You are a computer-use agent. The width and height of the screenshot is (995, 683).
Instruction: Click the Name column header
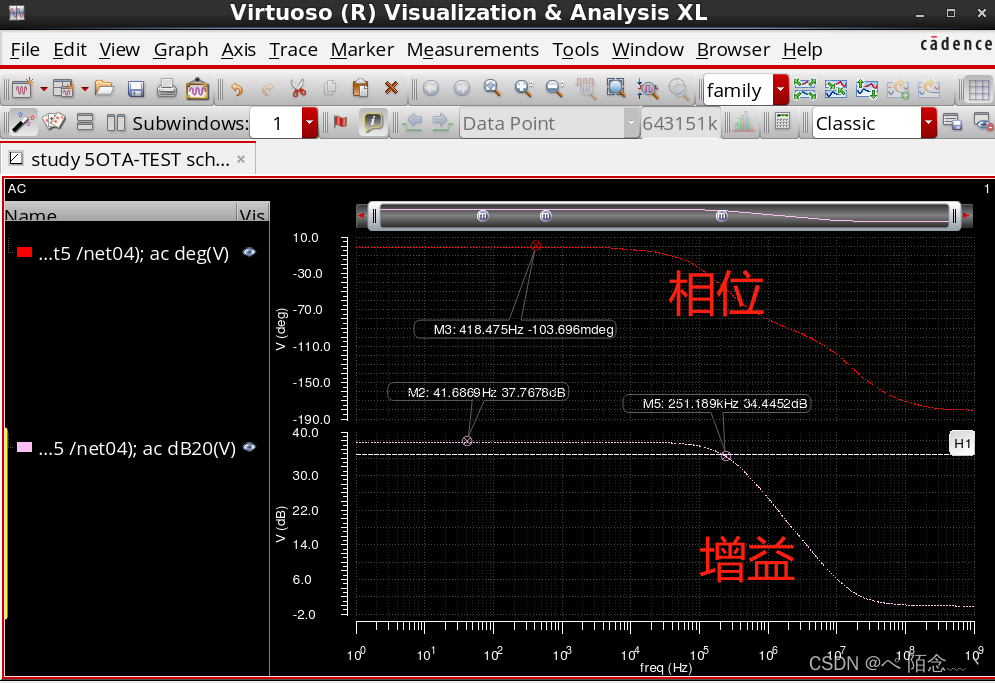click(x=120, y=213)
